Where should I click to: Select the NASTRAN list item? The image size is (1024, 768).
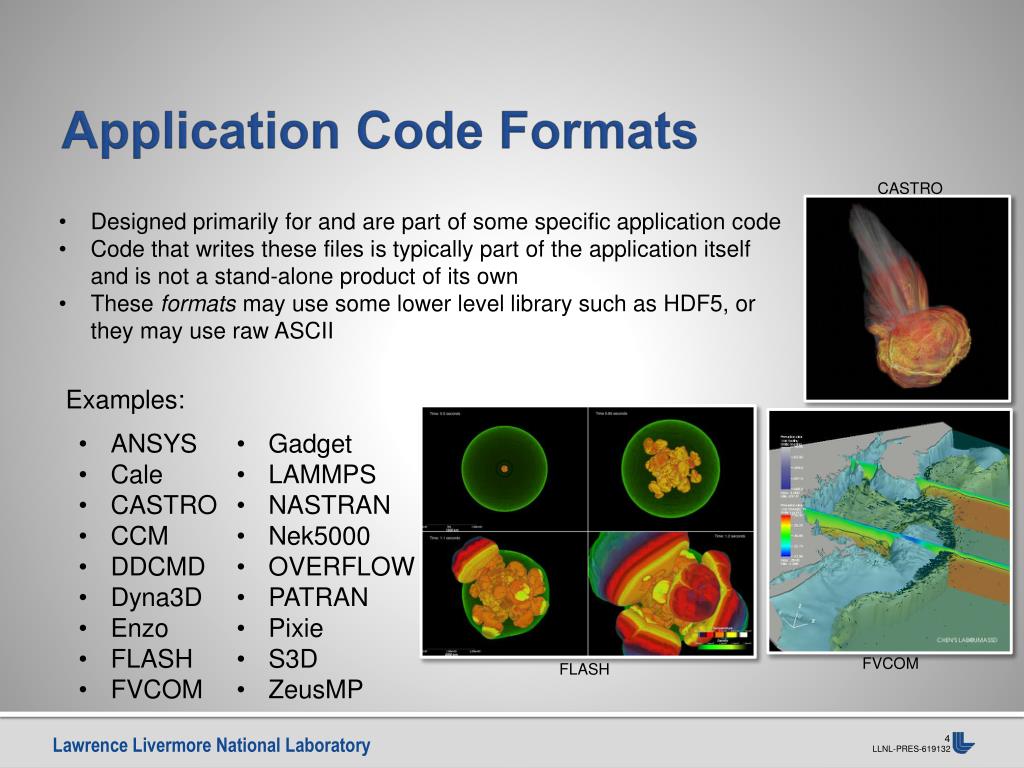click(x=329, y=505)
